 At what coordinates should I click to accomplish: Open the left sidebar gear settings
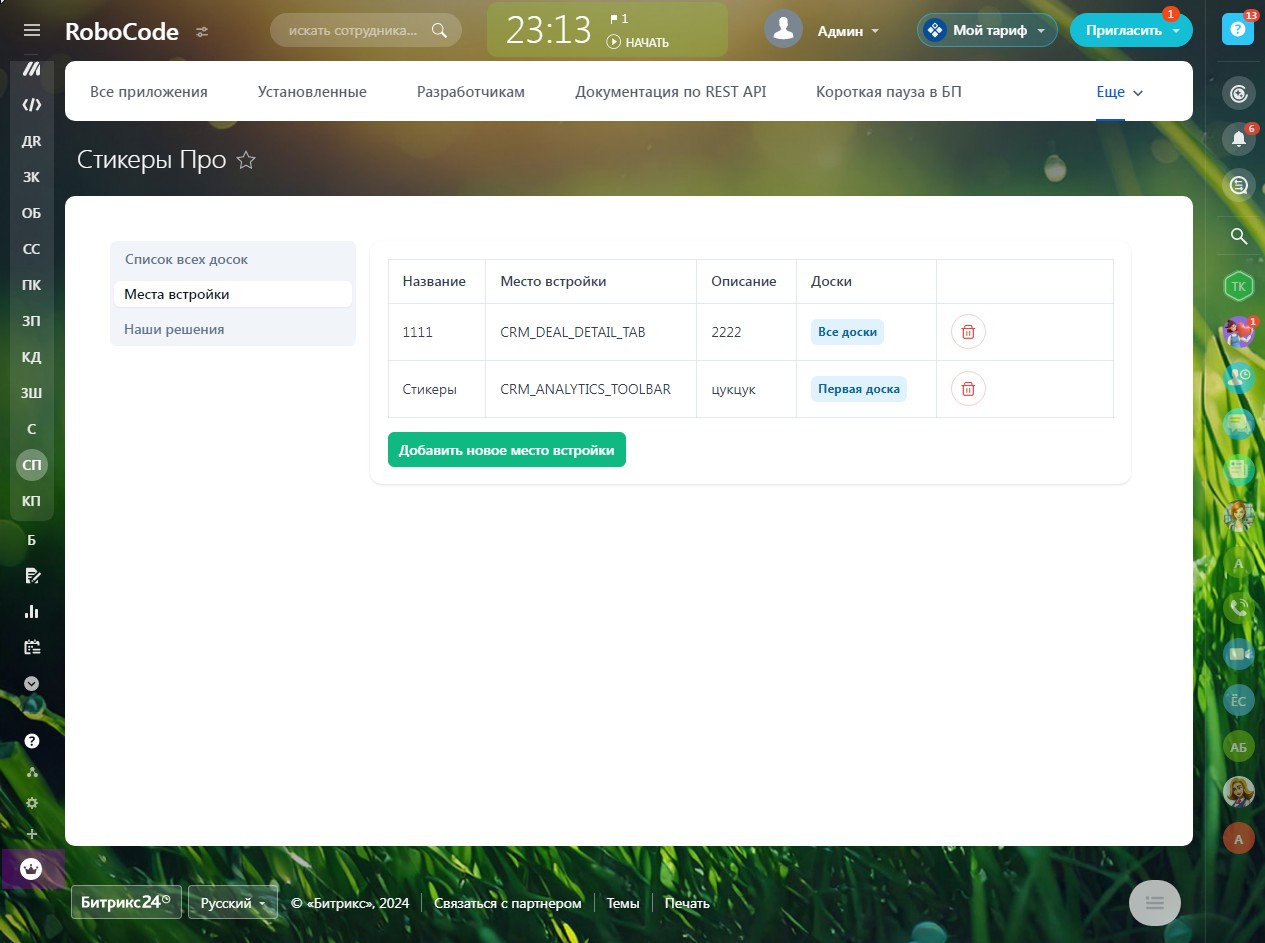pyautogui.click(x=32, y=803)
